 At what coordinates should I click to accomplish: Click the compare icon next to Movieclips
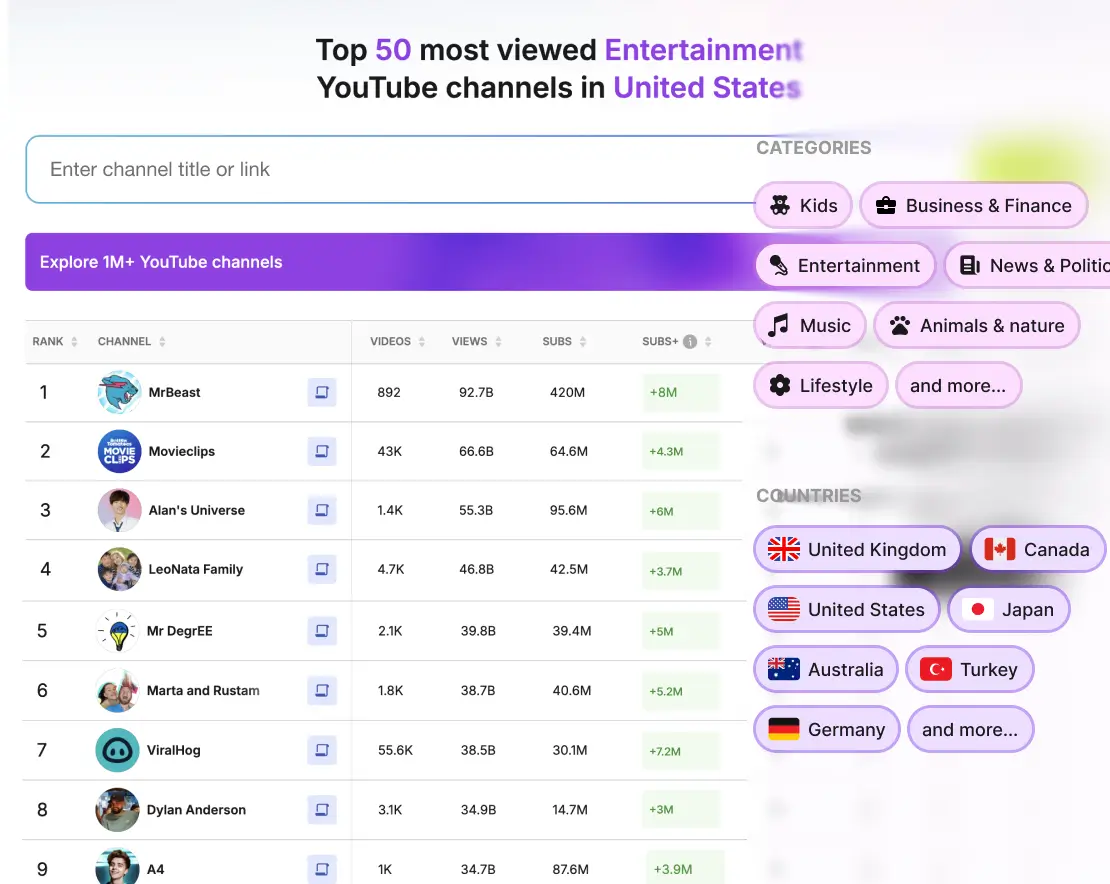(321, 452)
